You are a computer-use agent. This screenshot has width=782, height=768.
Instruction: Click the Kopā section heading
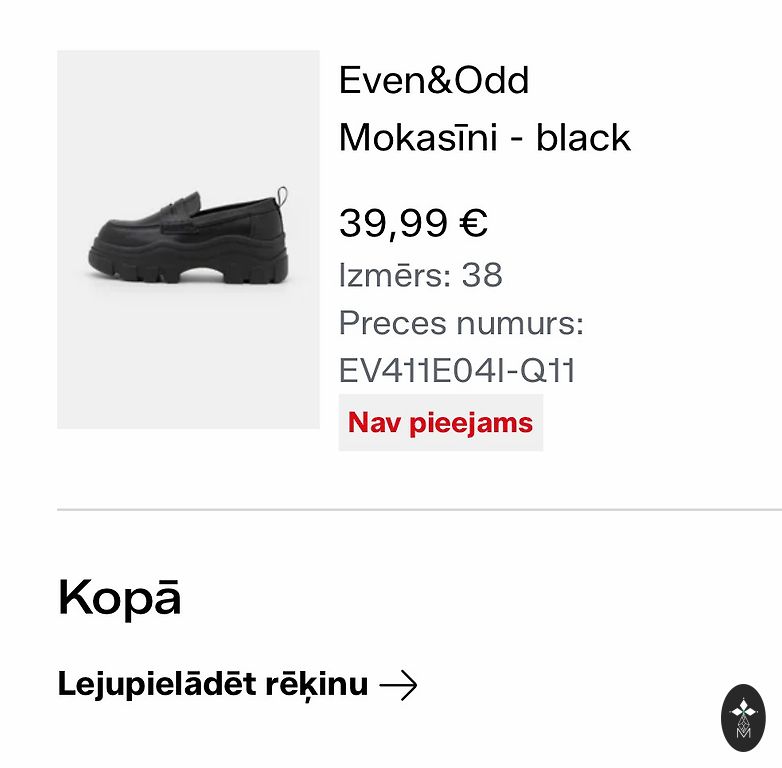[119, 597]
